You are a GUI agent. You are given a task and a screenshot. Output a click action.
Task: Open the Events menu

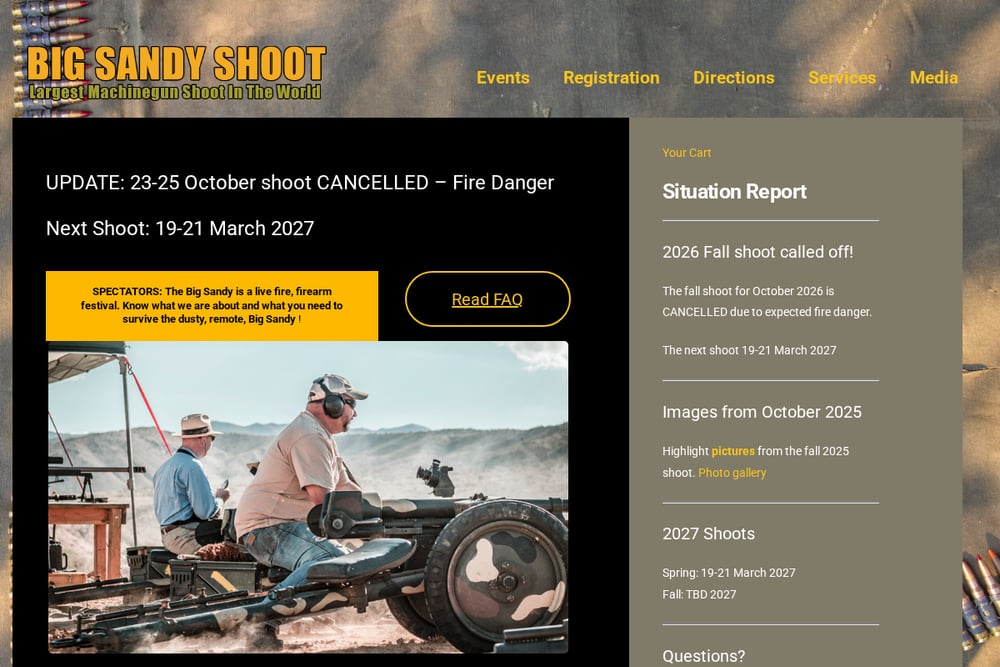pos(503,78)
